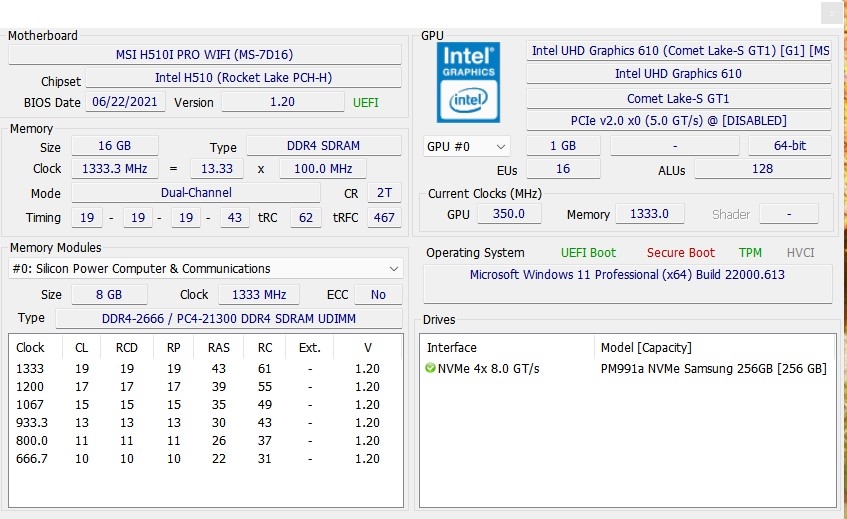This screenshot has width=847, height=519.
Task: Select the PM991a NVMe Samsung drive entry
Action: tap(714, 369)
